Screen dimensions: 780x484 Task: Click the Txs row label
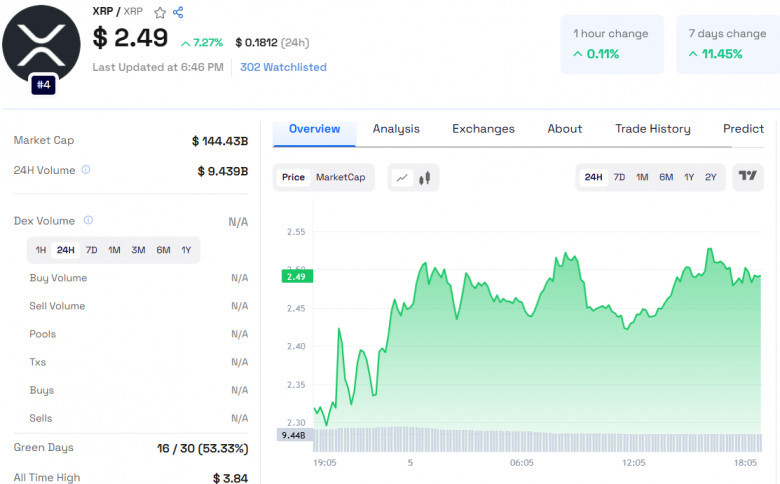tap(37, 362)
